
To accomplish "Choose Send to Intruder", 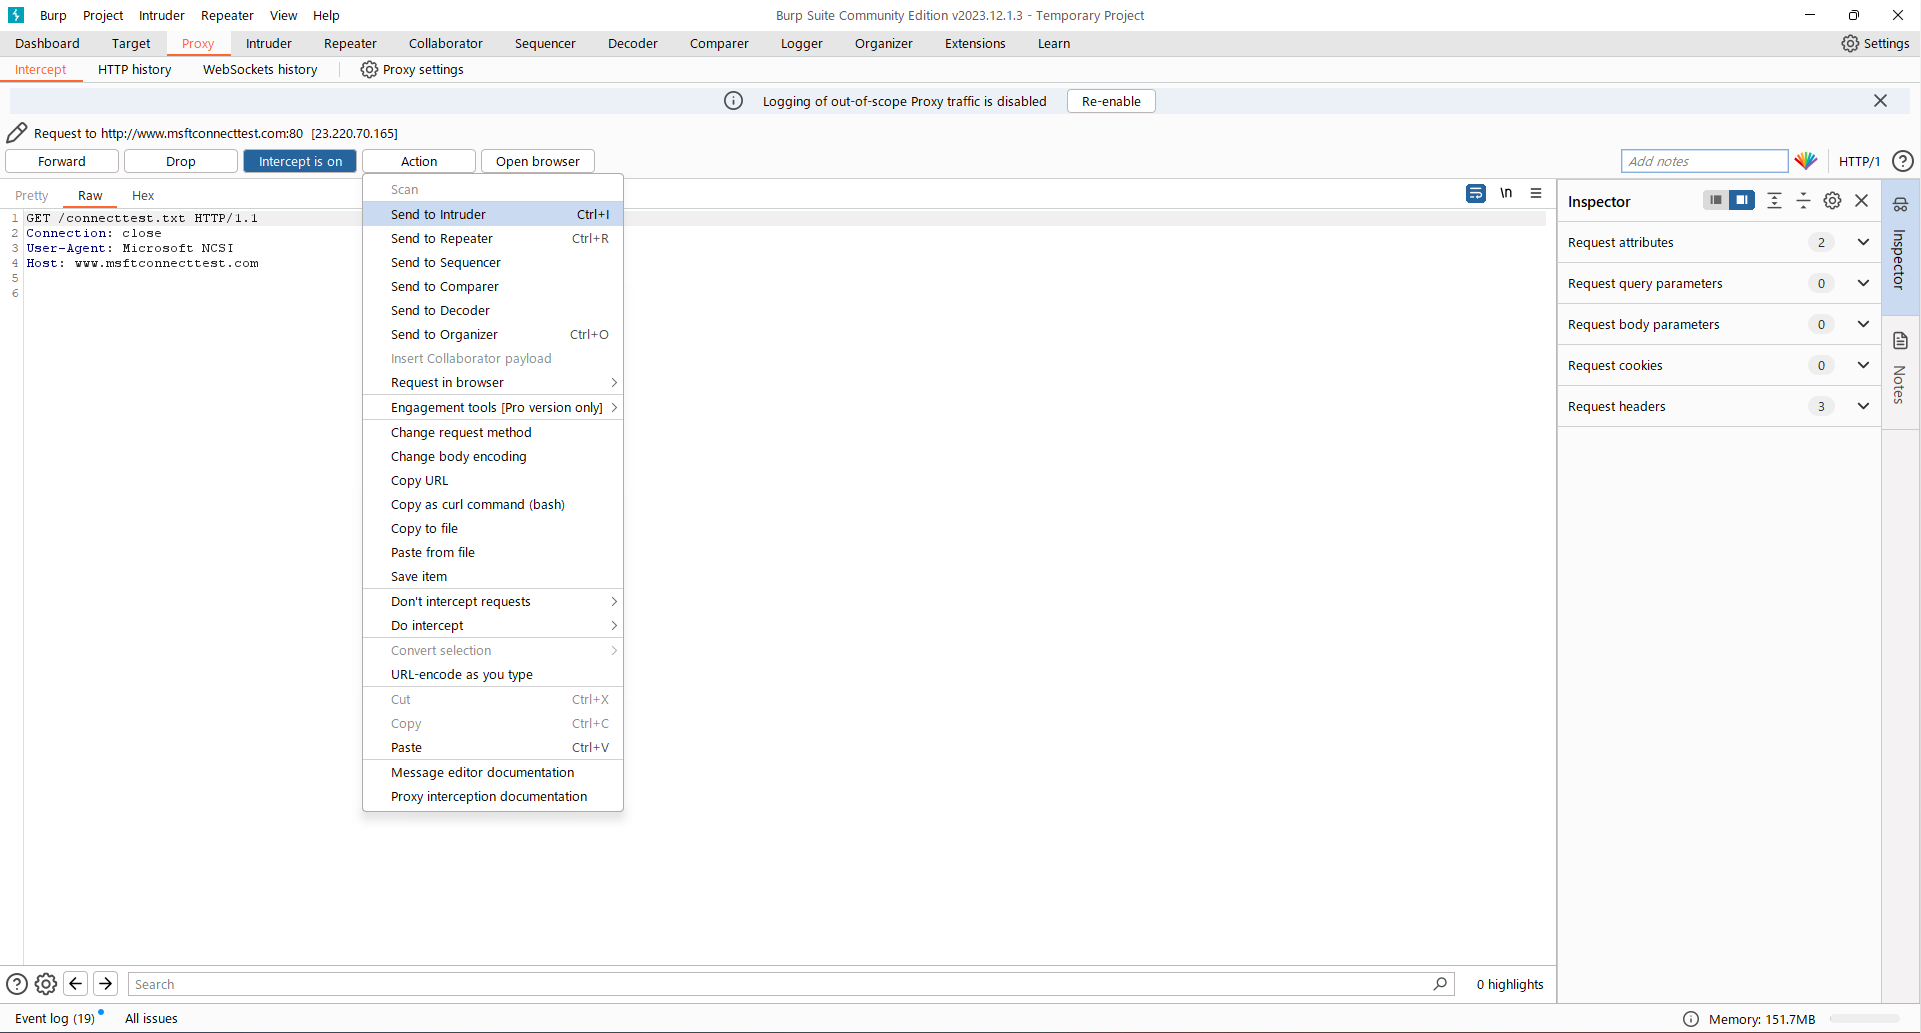I will click(493, 214).
